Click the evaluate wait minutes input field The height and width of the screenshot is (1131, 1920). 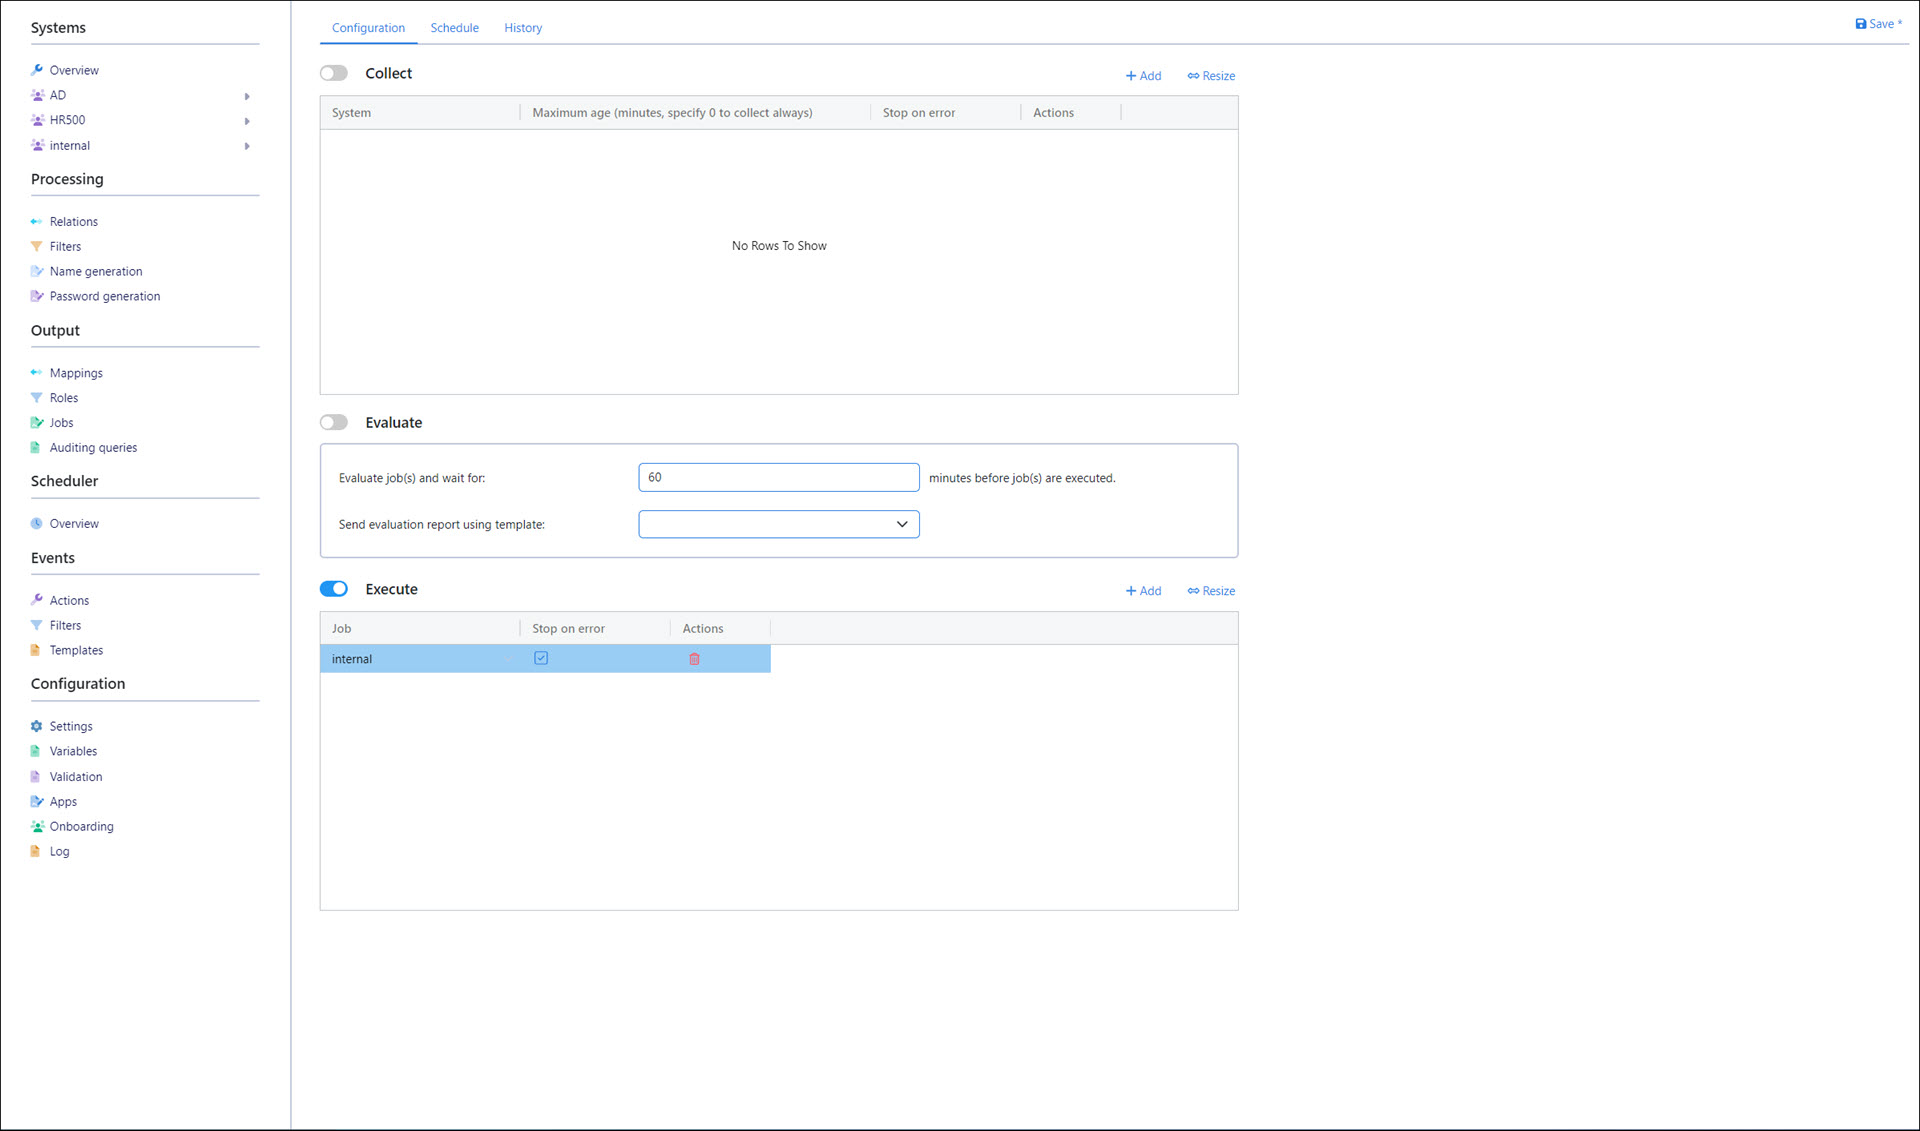779,477
